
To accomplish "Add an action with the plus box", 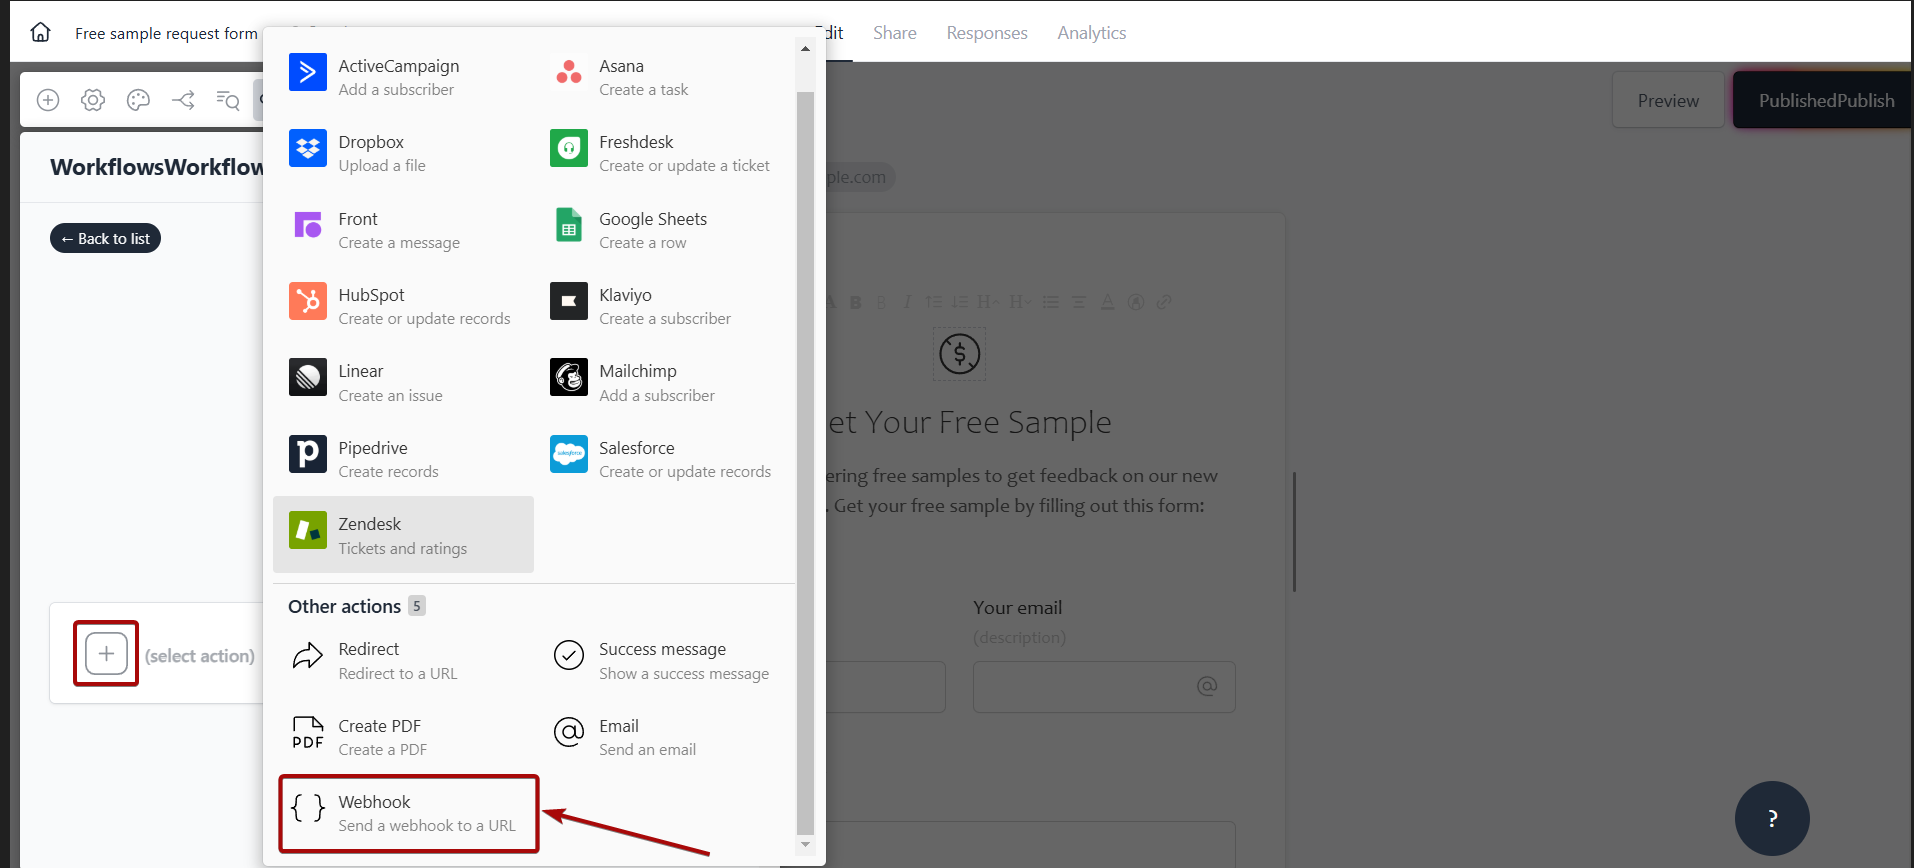I will [106, 654].
